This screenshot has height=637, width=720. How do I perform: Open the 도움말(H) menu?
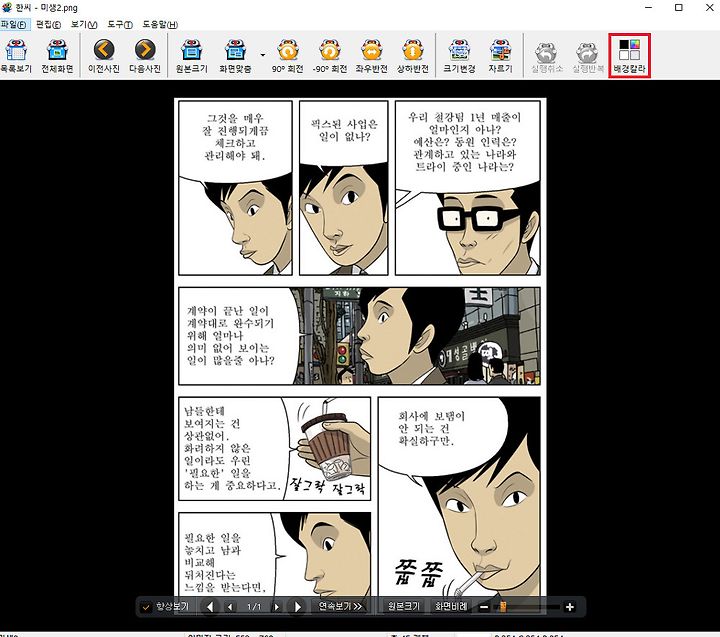(160, 24)
